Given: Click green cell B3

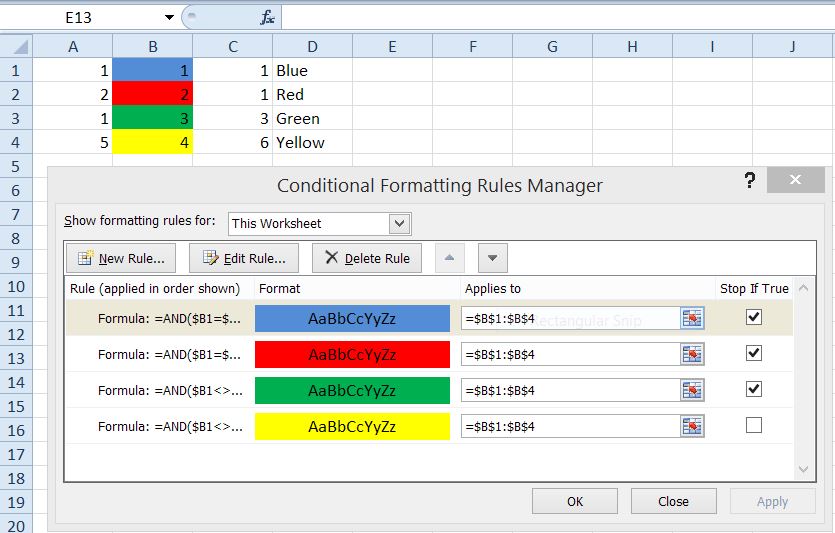Looking at the screenshot, I should [152, 118].
